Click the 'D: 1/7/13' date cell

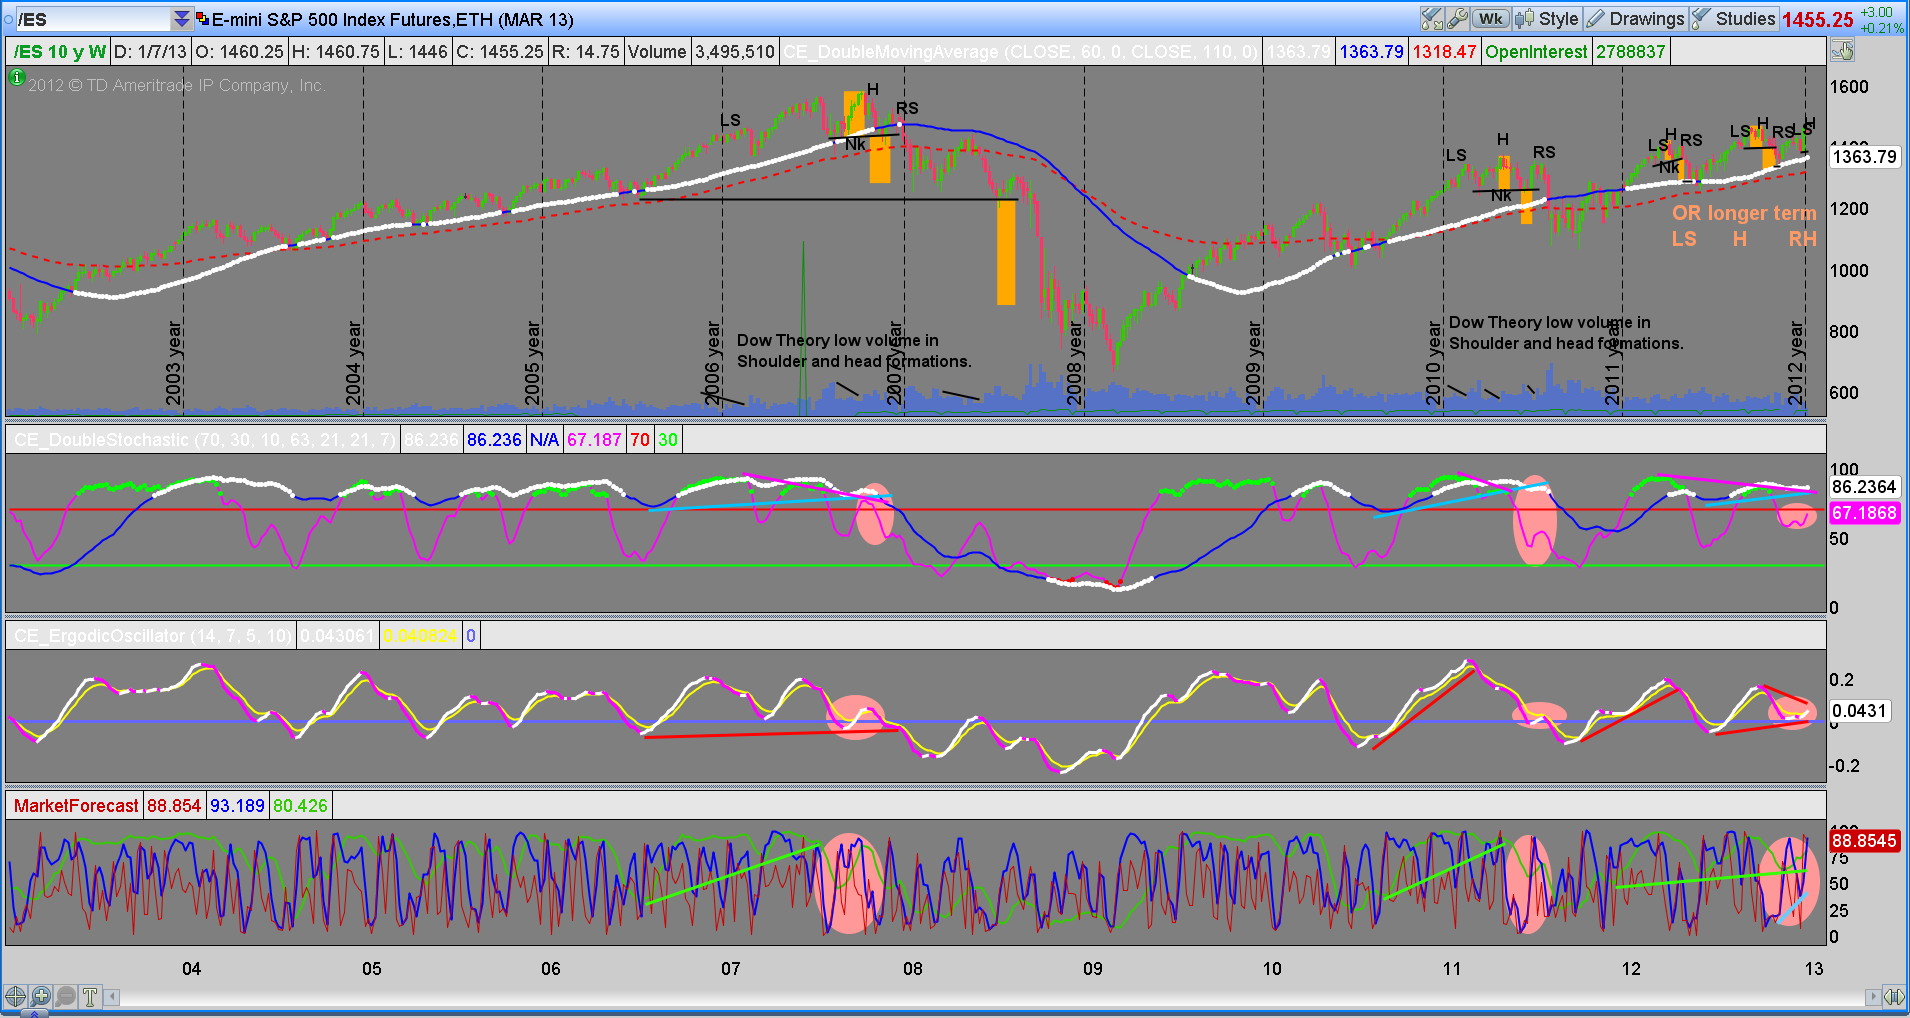click(151, 52)
